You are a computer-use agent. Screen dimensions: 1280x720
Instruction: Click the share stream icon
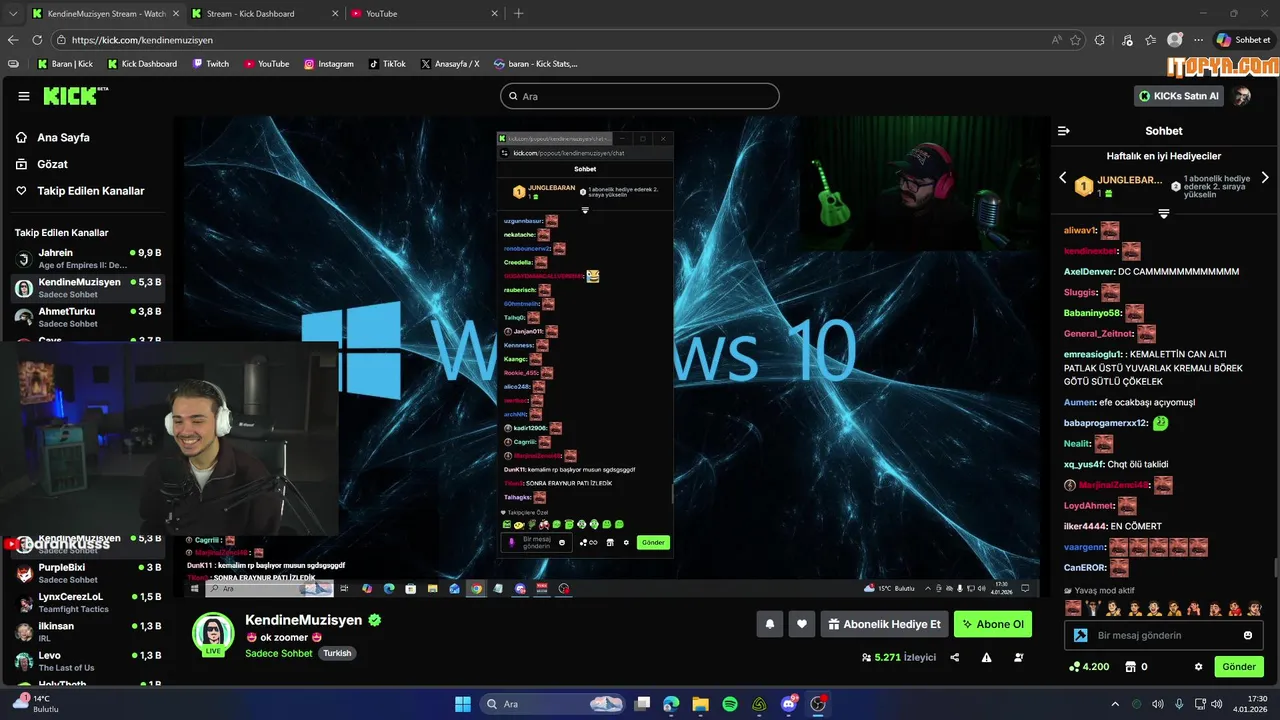955,658
